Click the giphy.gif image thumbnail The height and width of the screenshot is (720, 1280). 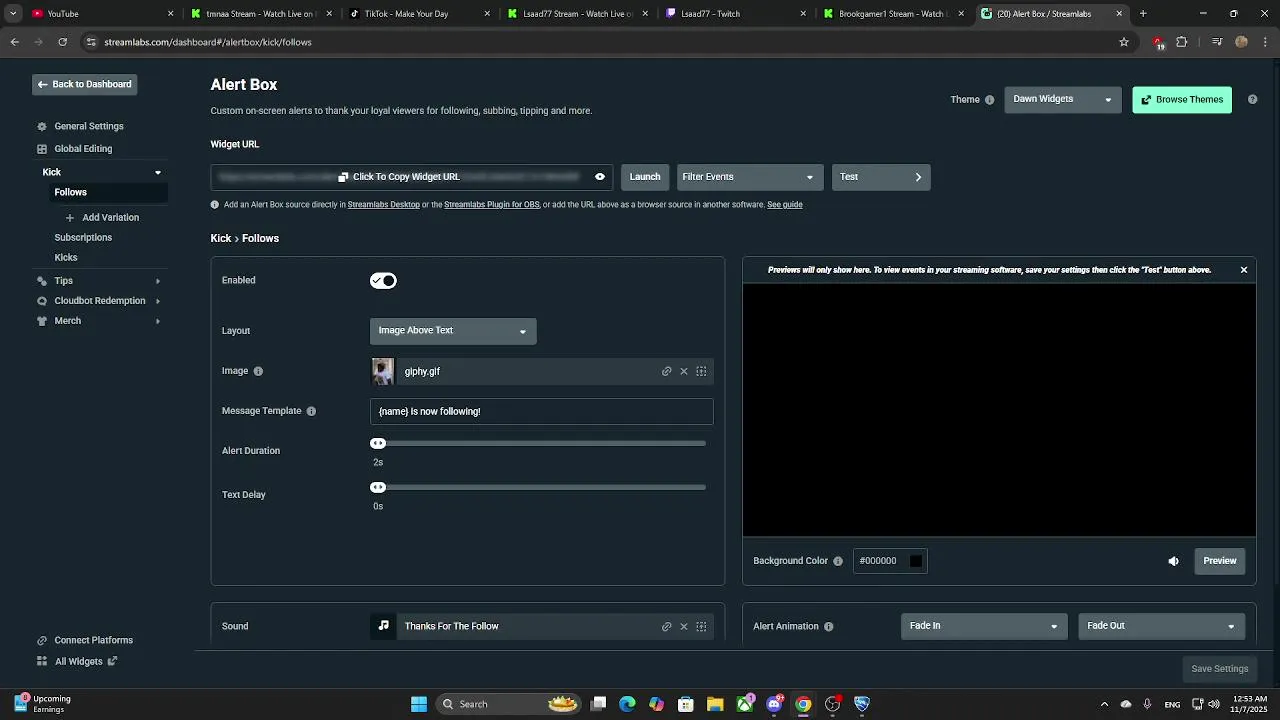point(383,371)
